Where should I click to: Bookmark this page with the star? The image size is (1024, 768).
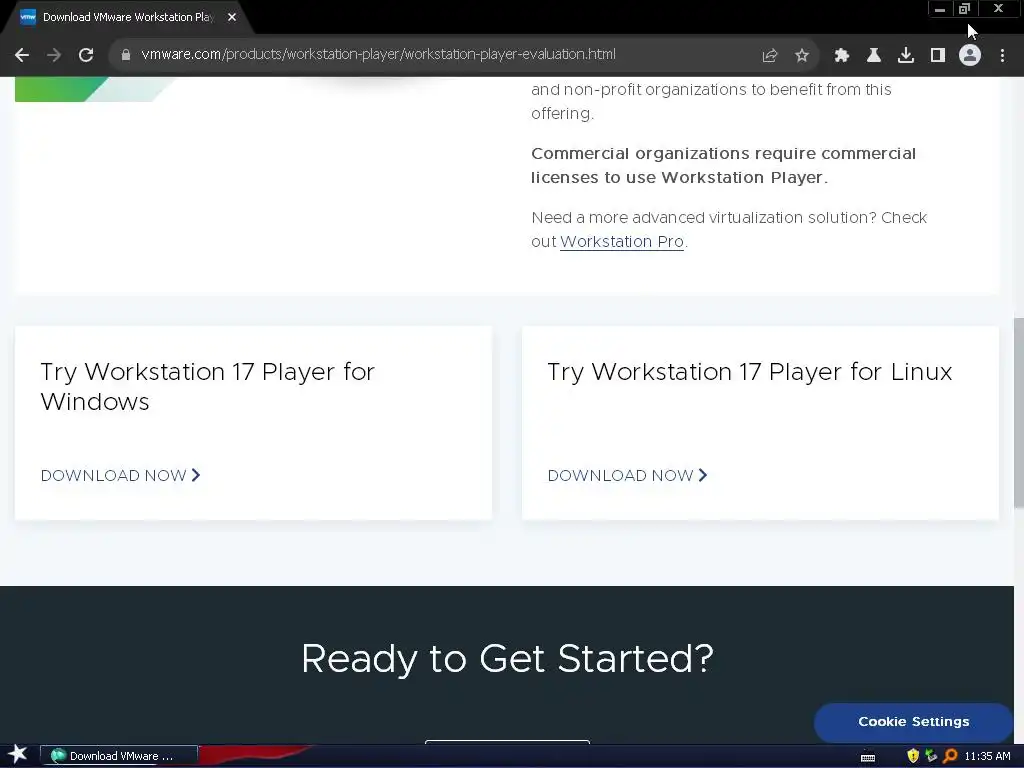802,56
